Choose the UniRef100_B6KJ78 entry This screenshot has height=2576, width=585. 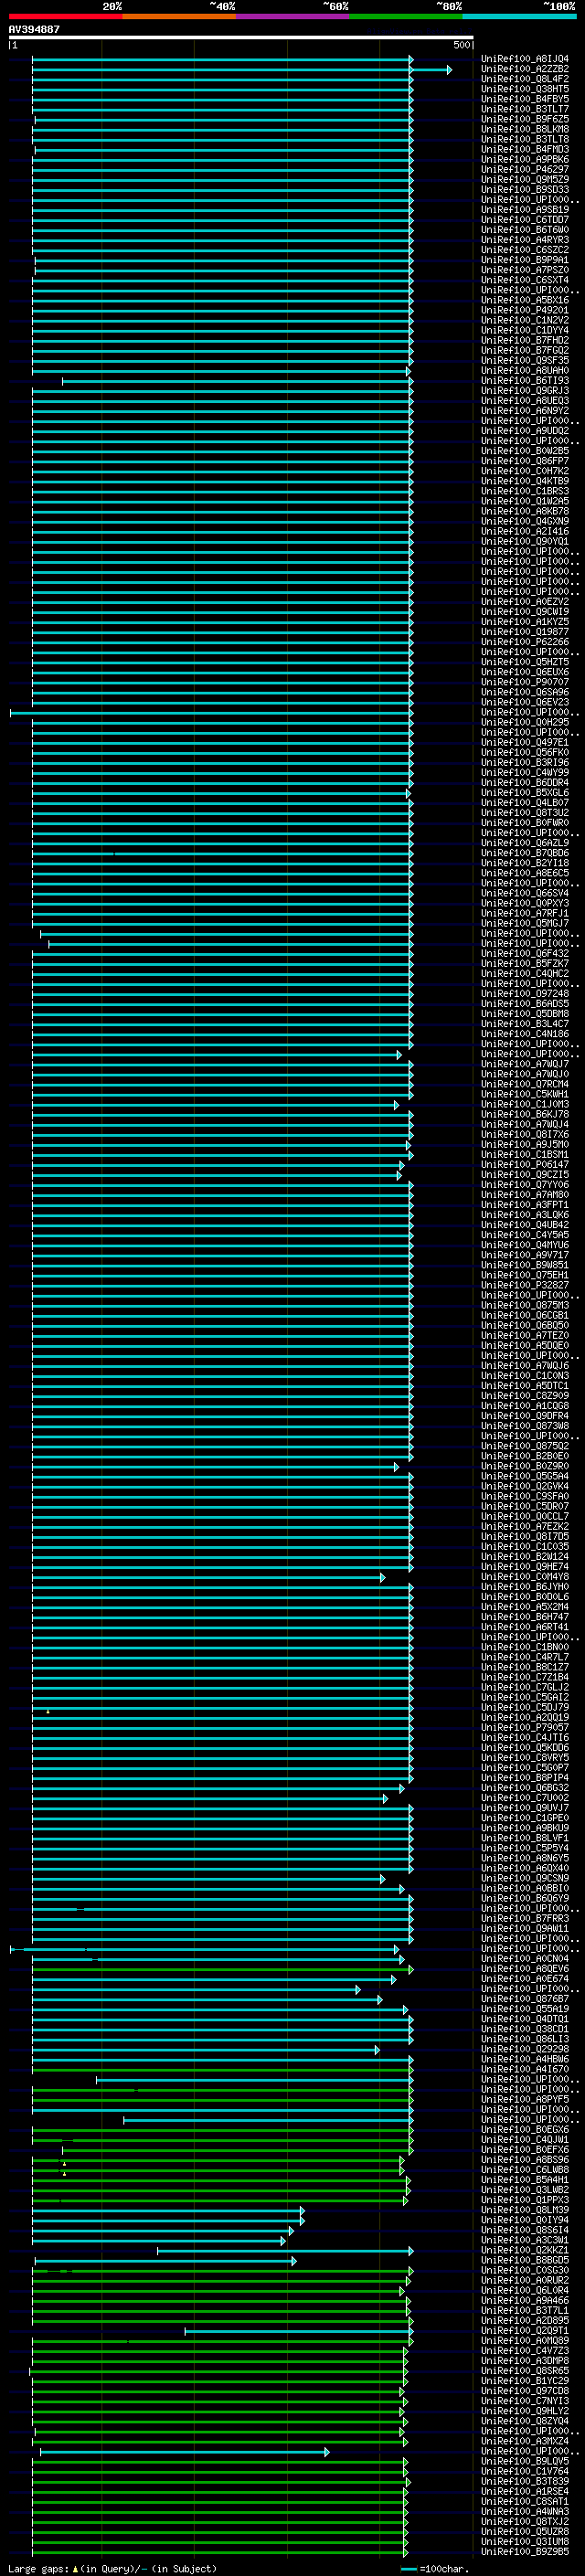coord(525,1114)
